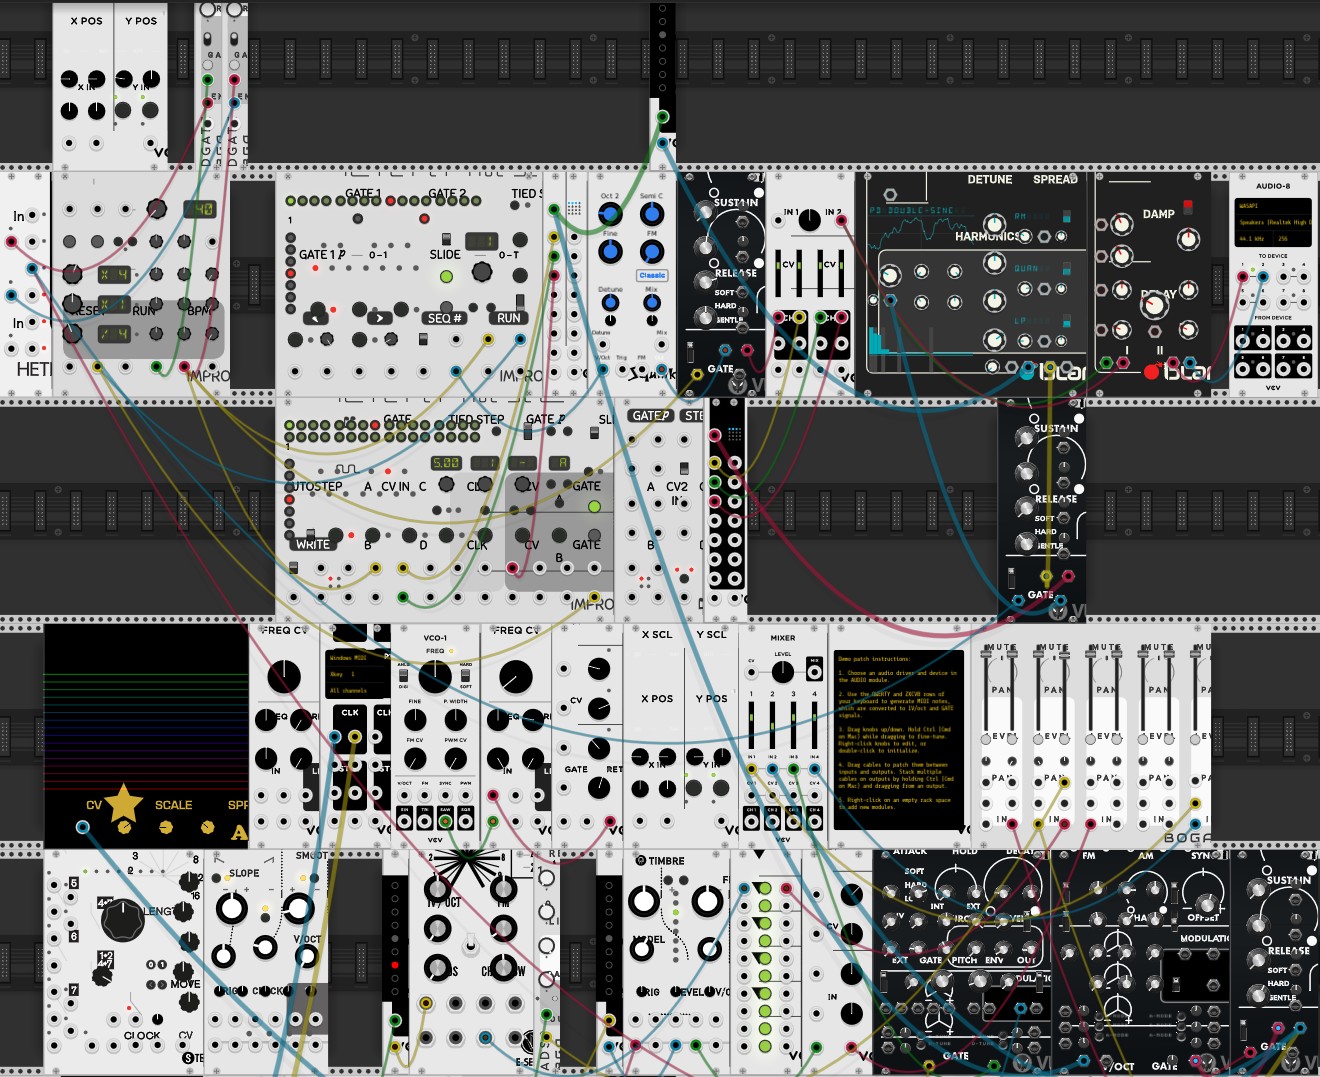Click the 40 BPM display on the clock module

point(199,209)
